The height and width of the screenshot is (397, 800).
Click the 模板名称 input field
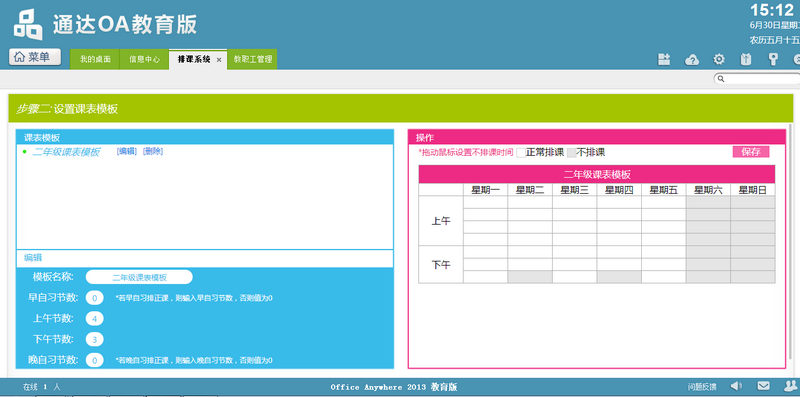[x=139, y=277]
